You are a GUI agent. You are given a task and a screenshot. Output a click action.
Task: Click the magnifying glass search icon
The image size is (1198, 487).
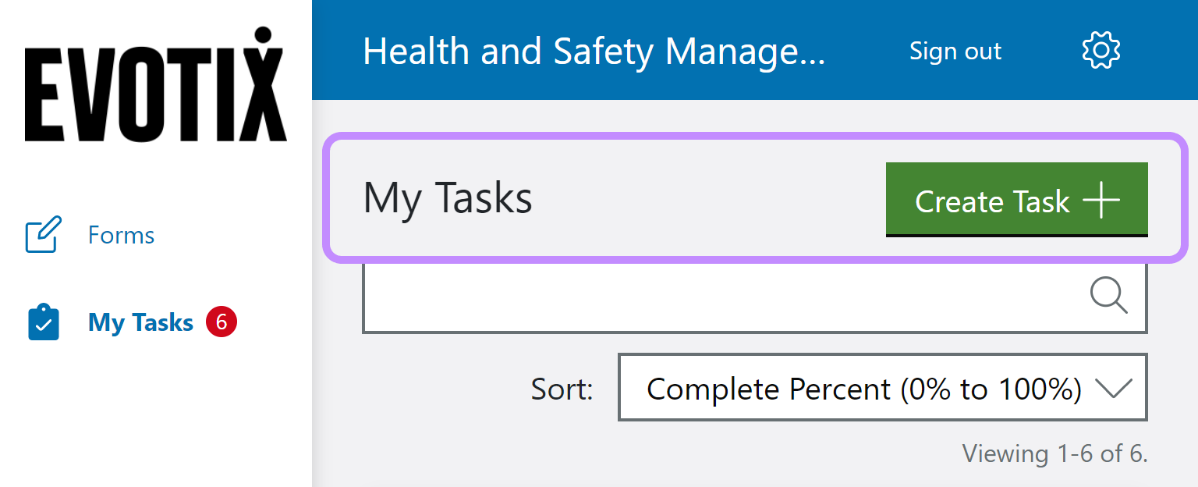(1108, 296)
